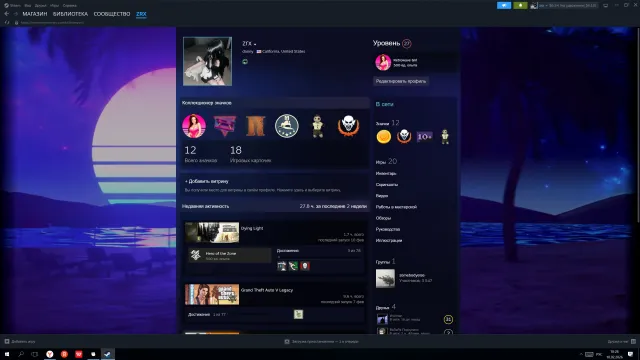Open the blue announcements button in the top bar
640x360 pixels.
[x=504, y=5]
